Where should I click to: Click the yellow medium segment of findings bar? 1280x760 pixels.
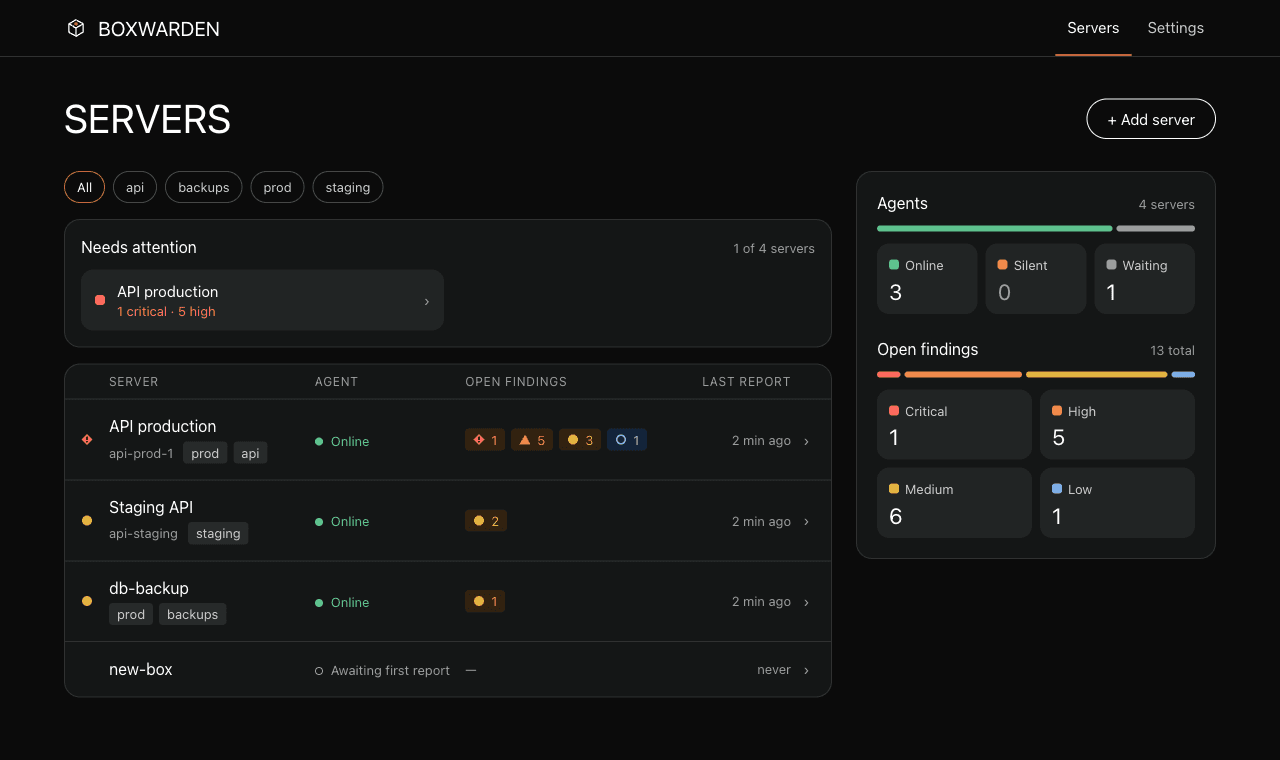(1096, 374)
